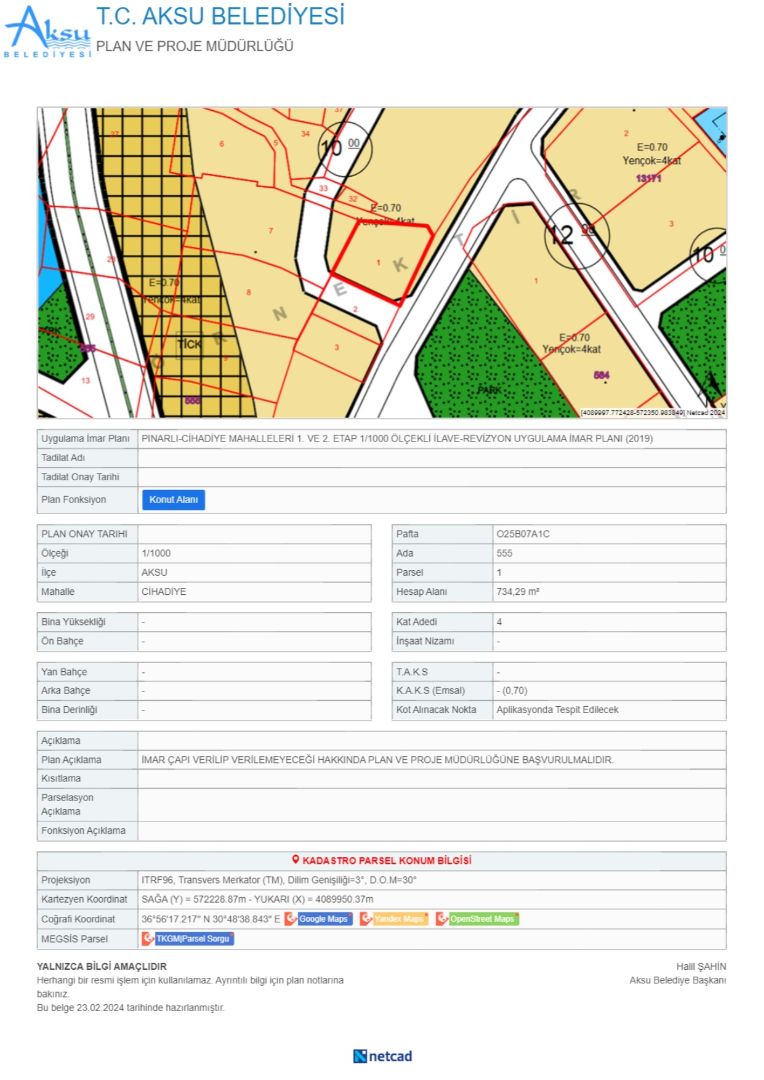Click the north arrow on the map

coord(711,386)
